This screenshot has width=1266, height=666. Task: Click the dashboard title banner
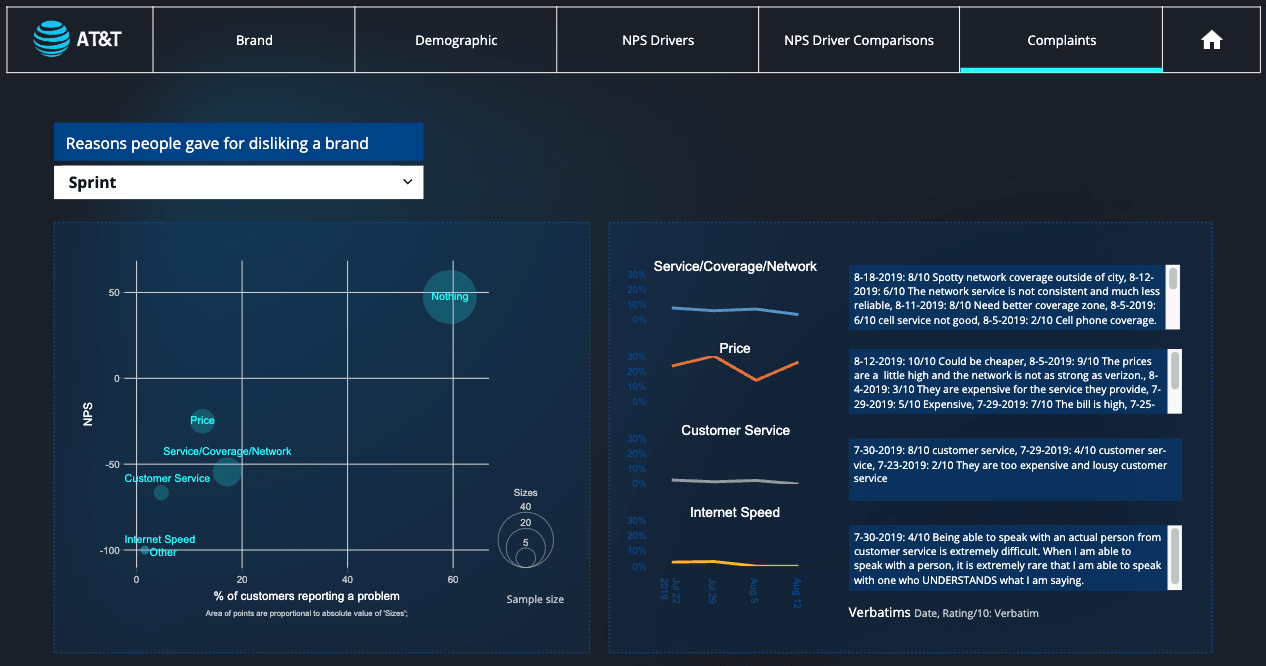(x=238, y=142)
